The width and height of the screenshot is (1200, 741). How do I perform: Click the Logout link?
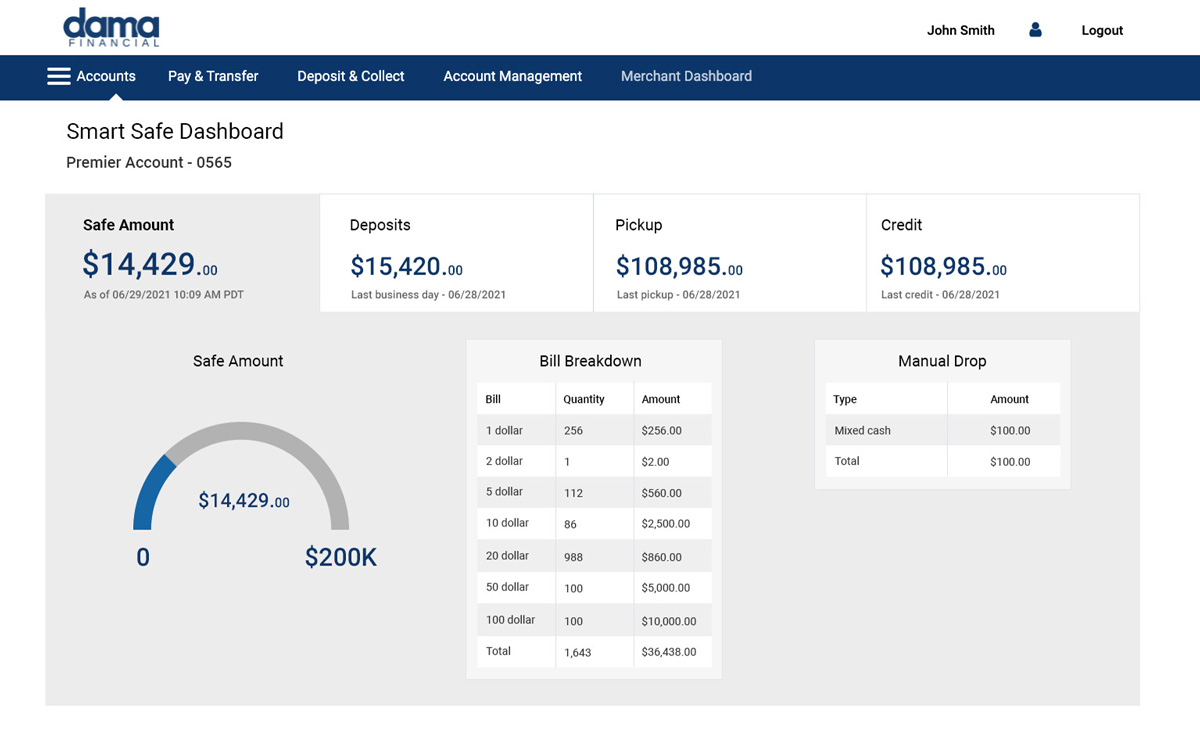[x=1102, y=31]
